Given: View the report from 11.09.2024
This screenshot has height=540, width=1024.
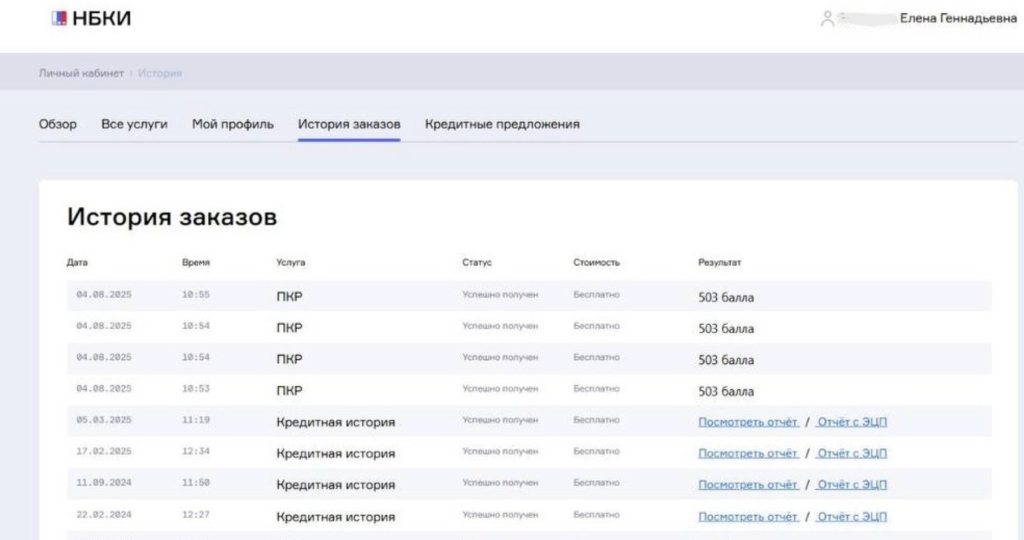Looking at the screenshot, I should [748, 485].
